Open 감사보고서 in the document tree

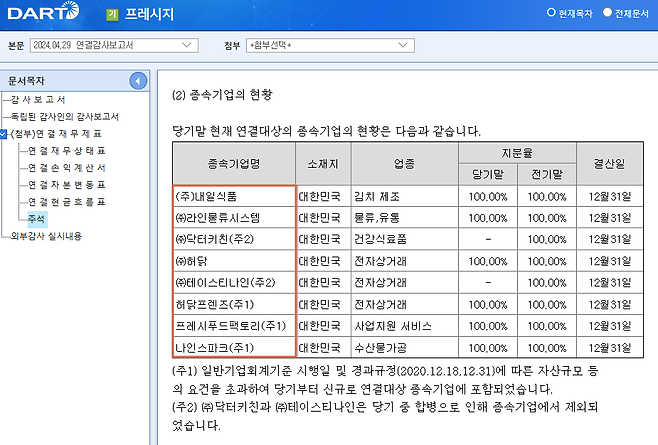coord(38,99)
